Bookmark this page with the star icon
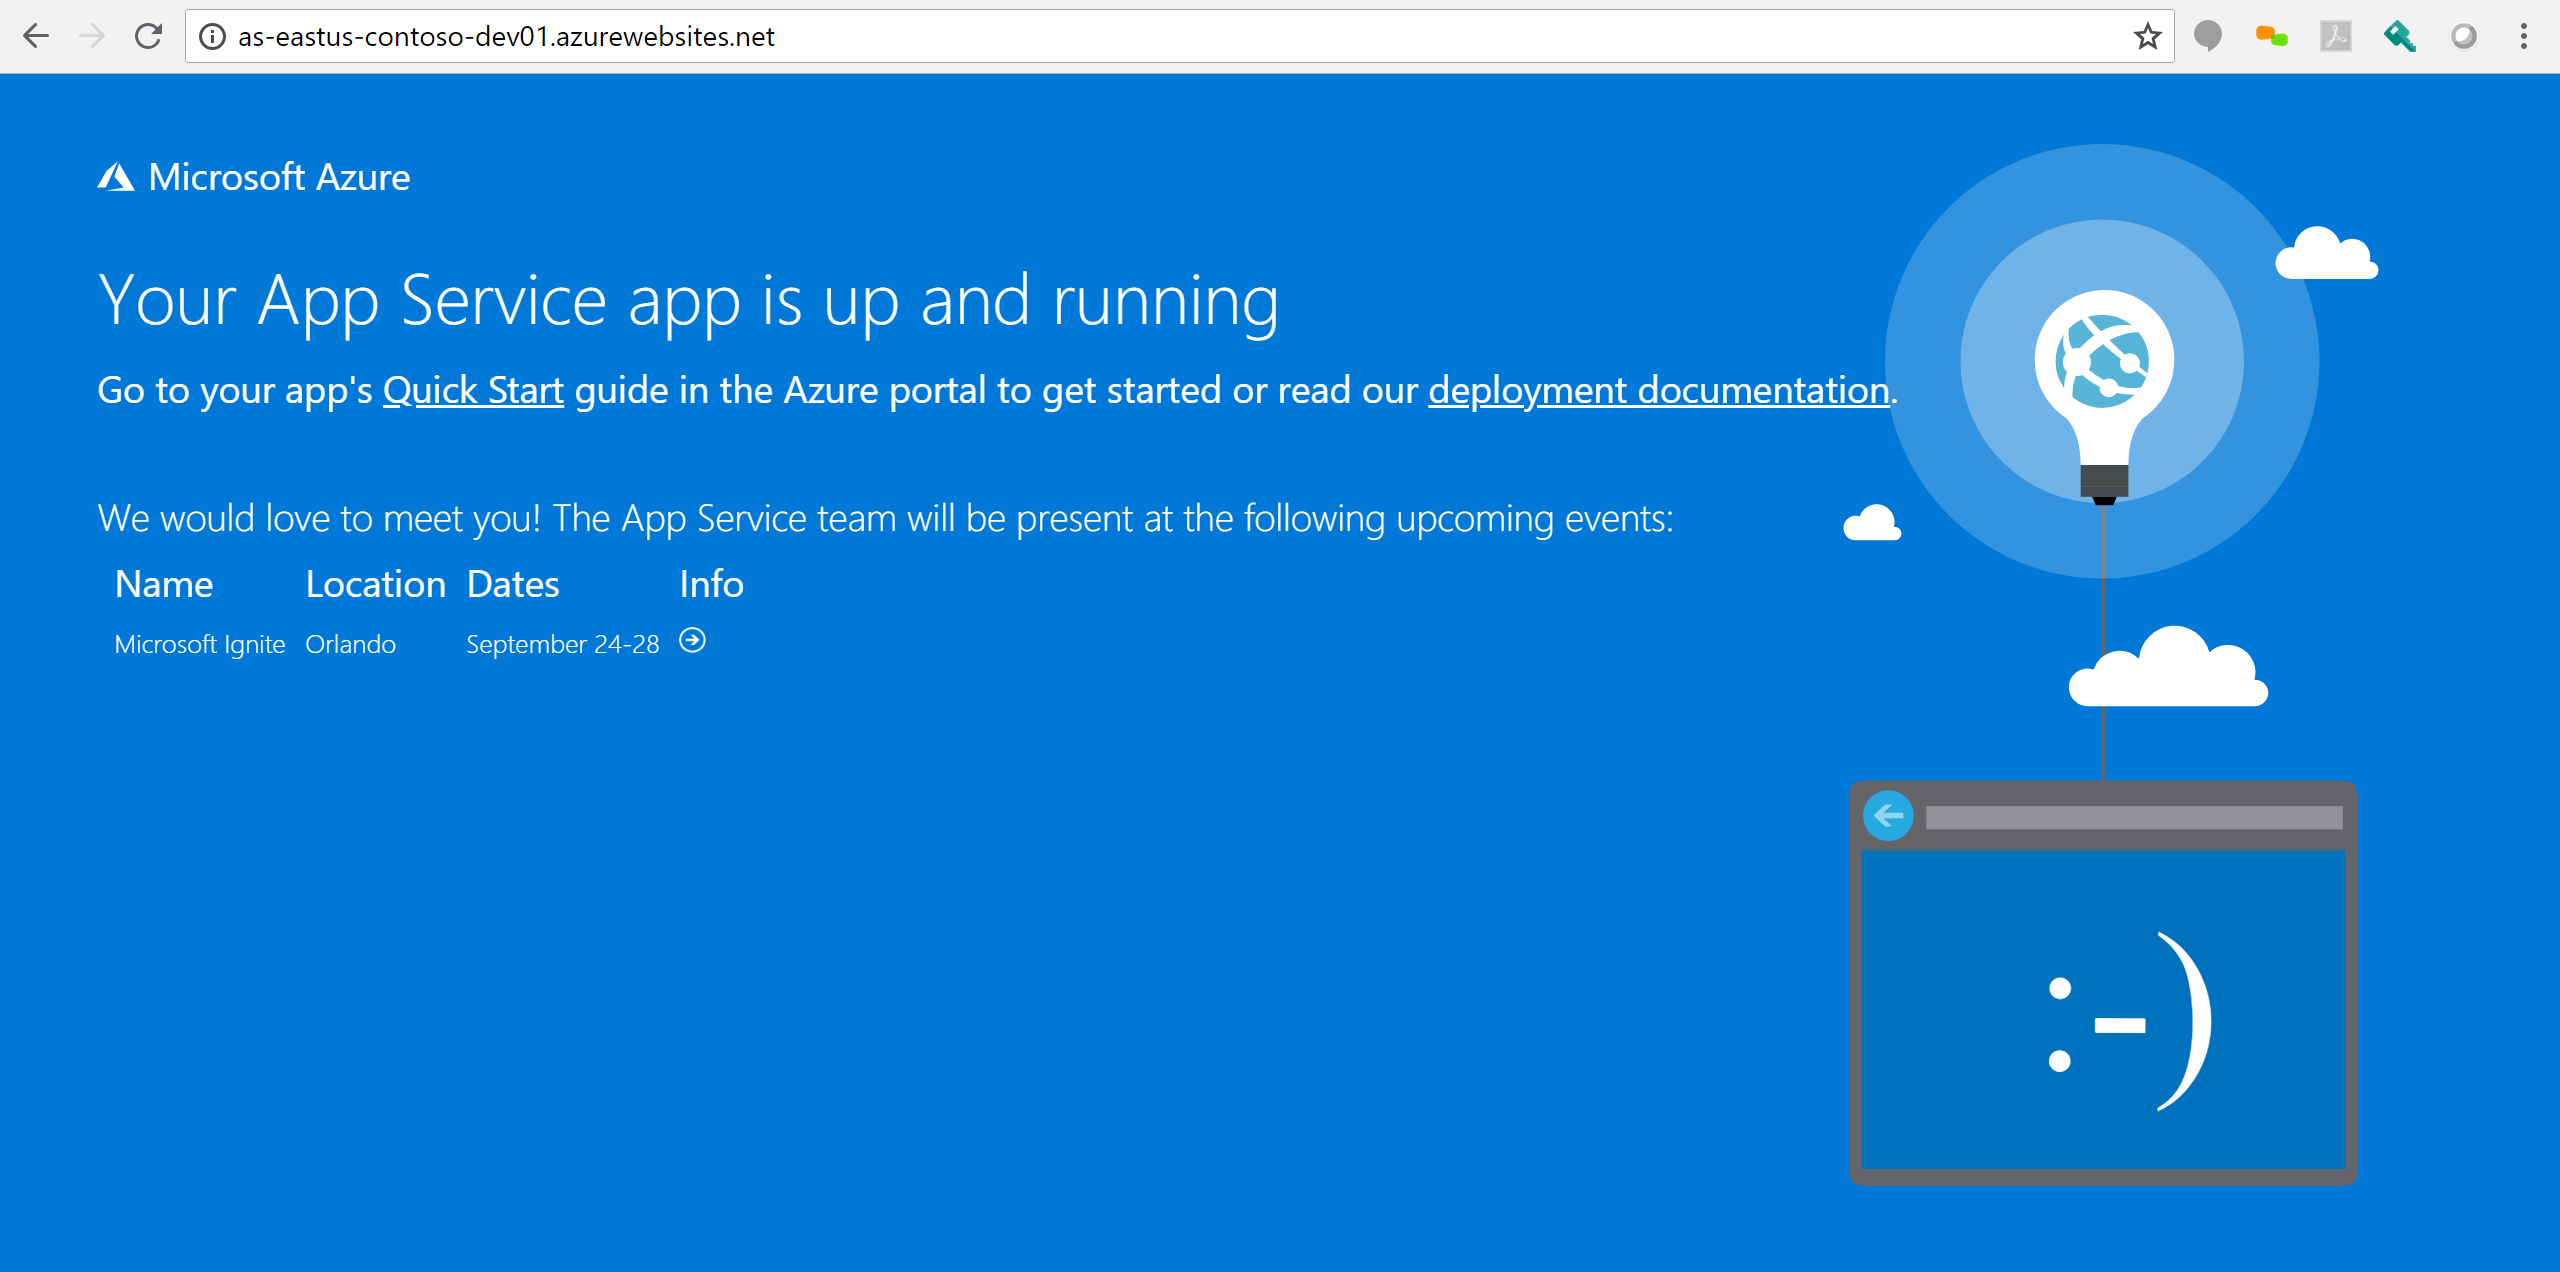This screenshot has width=2560, height=1272. [2147, 37]
